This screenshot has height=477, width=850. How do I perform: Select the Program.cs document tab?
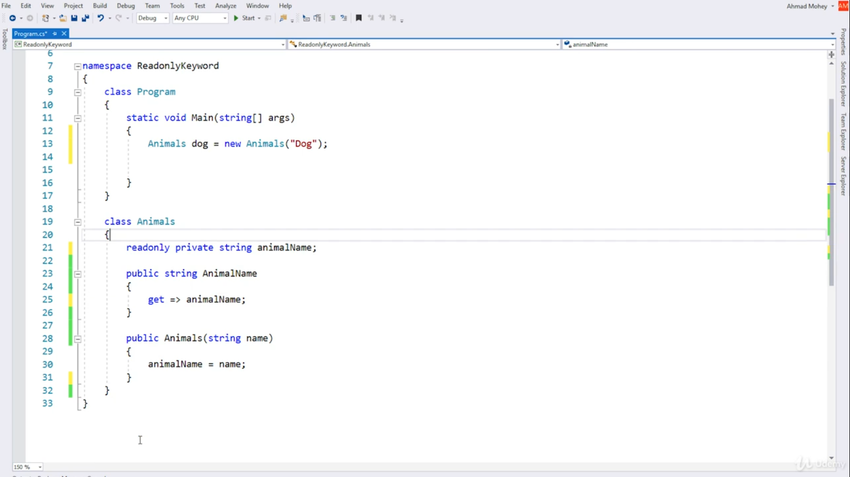pos(31,34)
